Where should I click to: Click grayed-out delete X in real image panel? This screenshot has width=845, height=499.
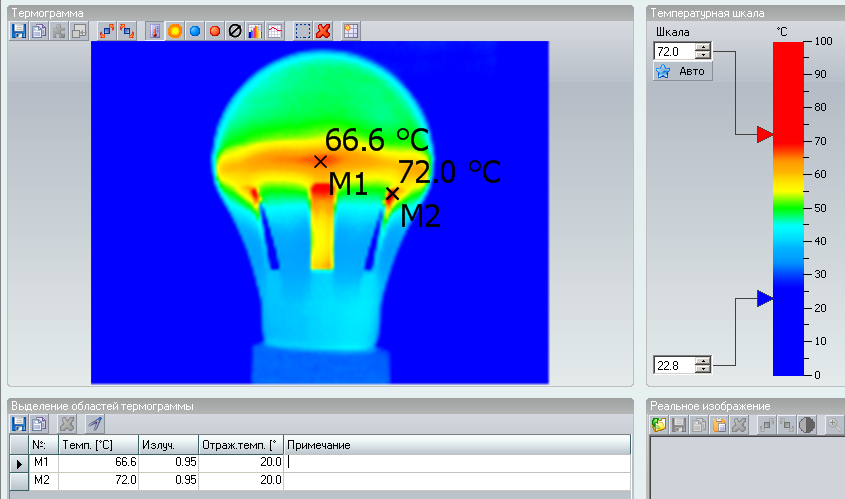pyautogui.click(x=739, y=425)
